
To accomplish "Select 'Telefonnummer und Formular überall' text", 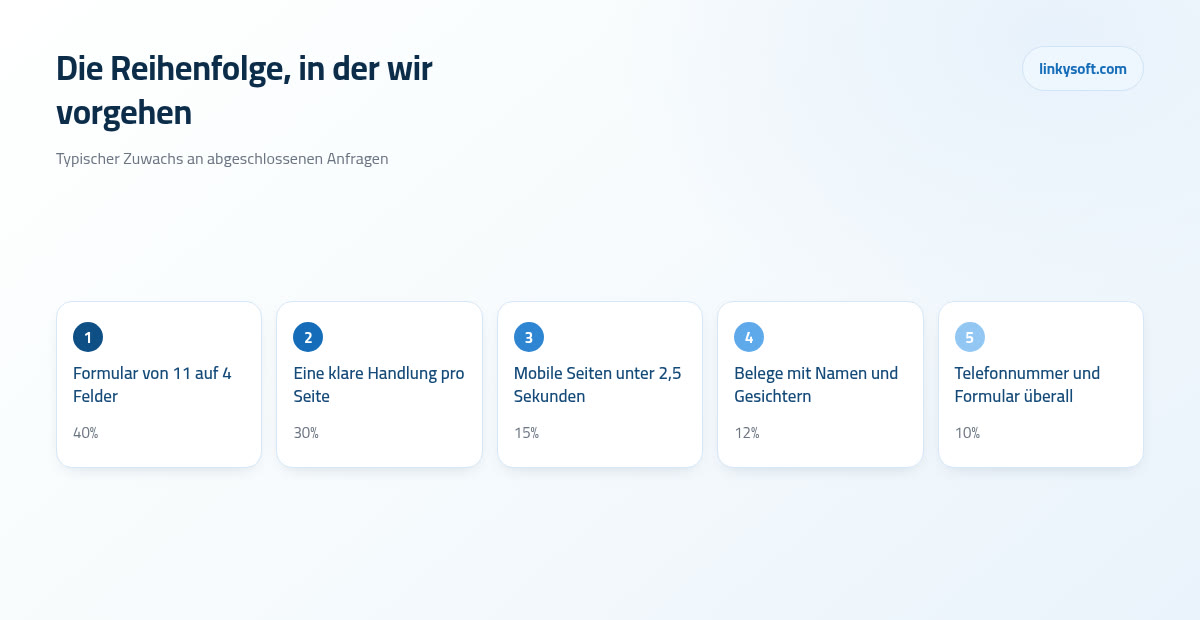I will pyautogui.click(x=1027, y=385).
